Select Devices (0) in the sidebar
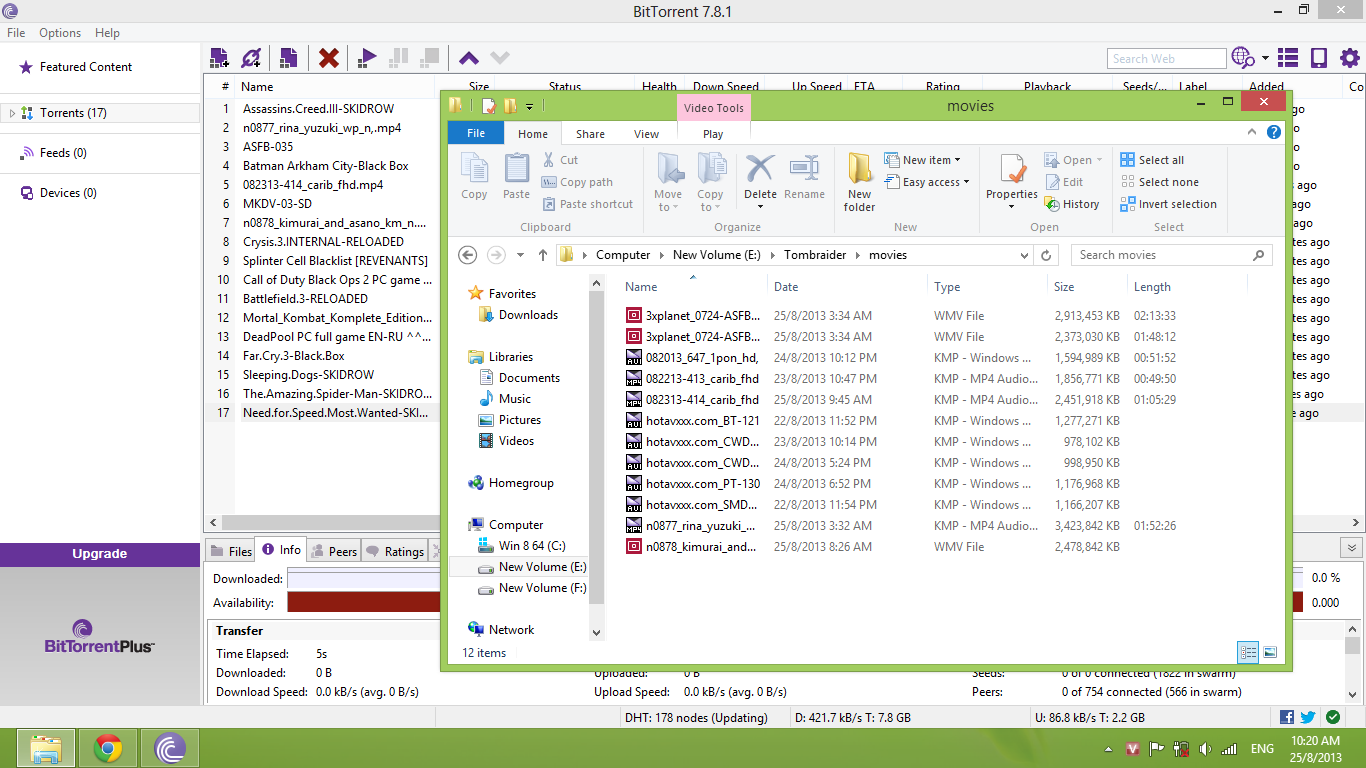1366x768 pixels. point(68,193)
